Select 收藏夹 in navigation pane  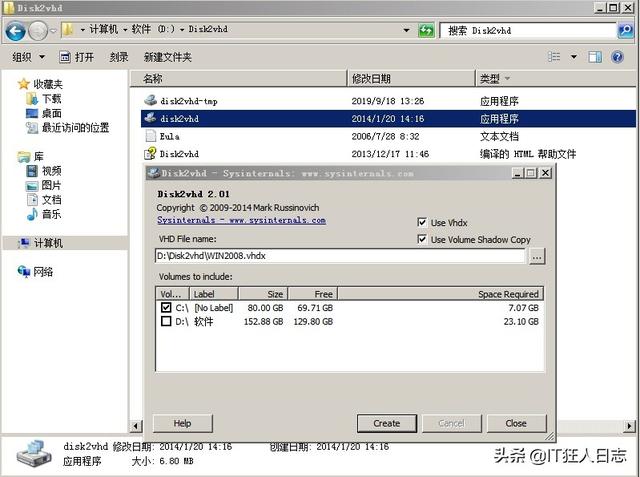pyautogui.click(x=40, y=84)
